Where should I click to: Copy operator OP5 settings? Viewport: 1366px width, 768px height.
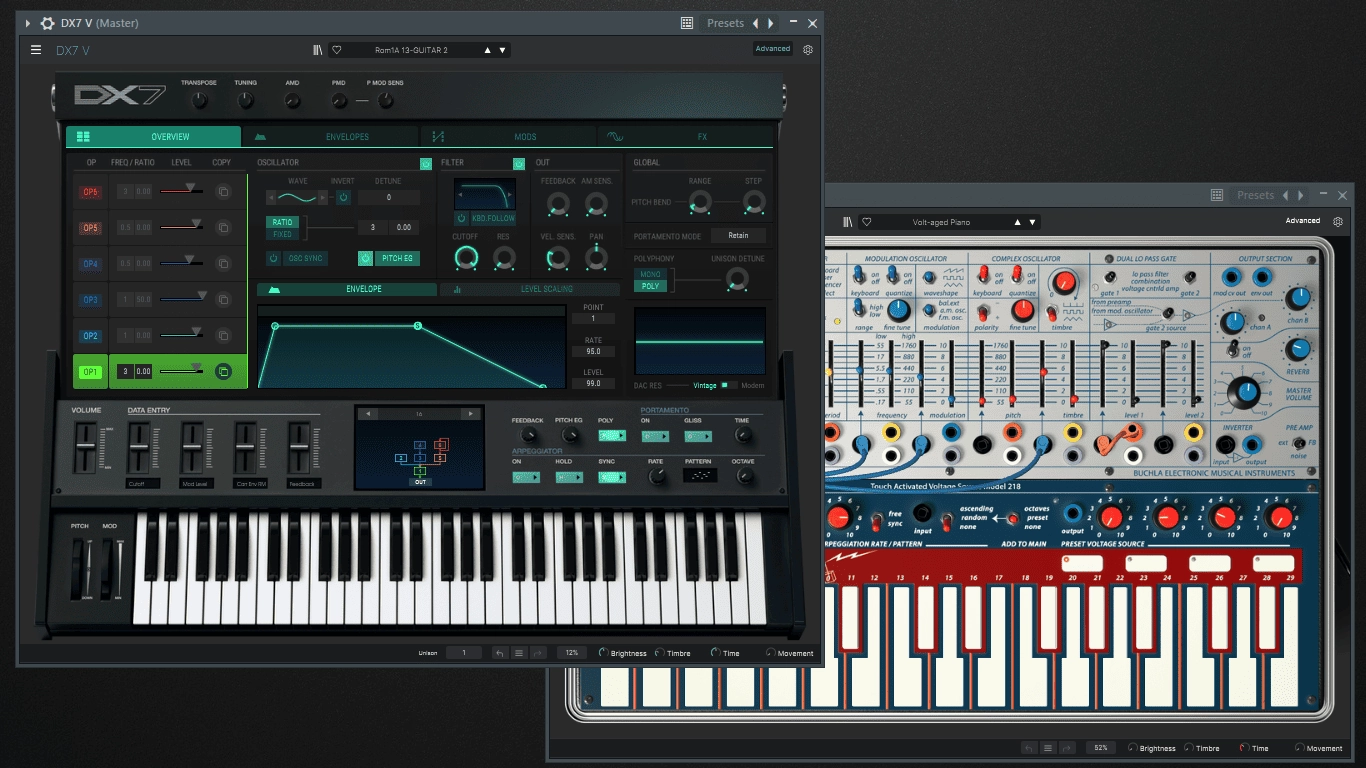223,227
